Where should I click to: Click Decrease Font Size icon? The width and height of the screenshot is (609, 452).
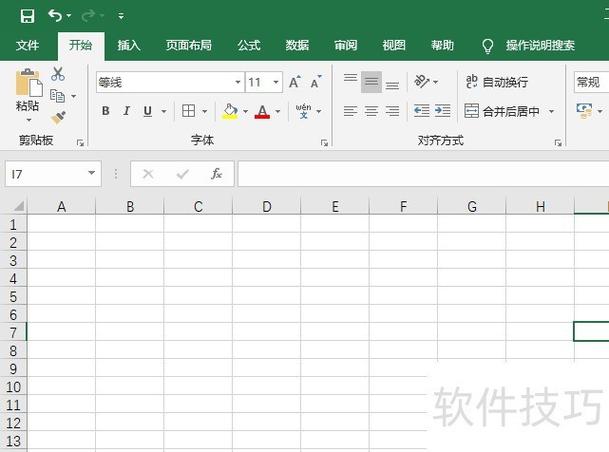(x=316, y=82)
